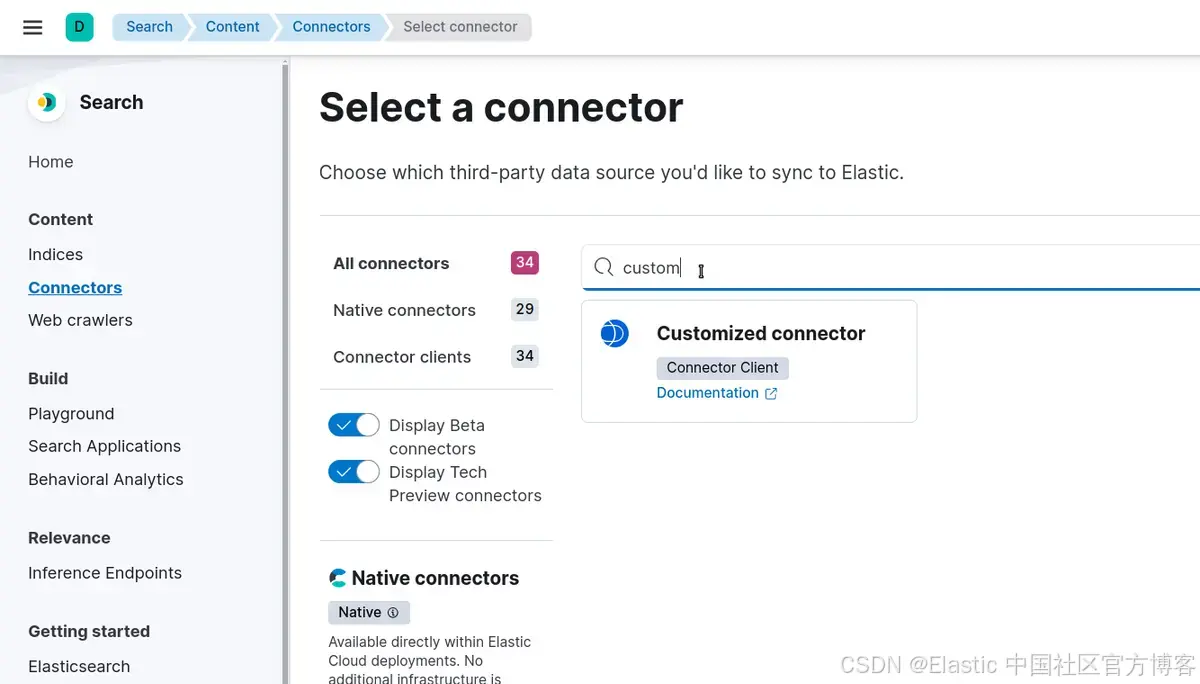Viewport: 1200px width, 684px height.
Task: Open Elasticsearch under Getting started
Action: (x=79, y=667)
